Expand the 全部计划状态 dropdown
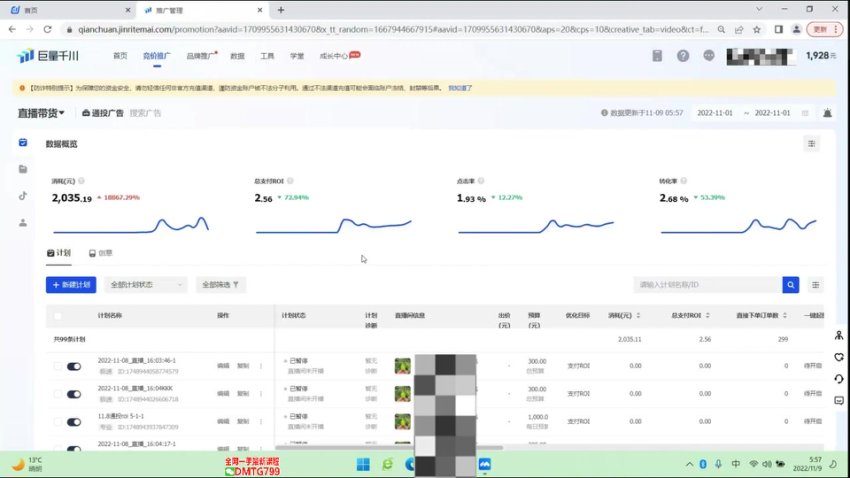Screen dimensions: 850x478 (x=146, y=285)
